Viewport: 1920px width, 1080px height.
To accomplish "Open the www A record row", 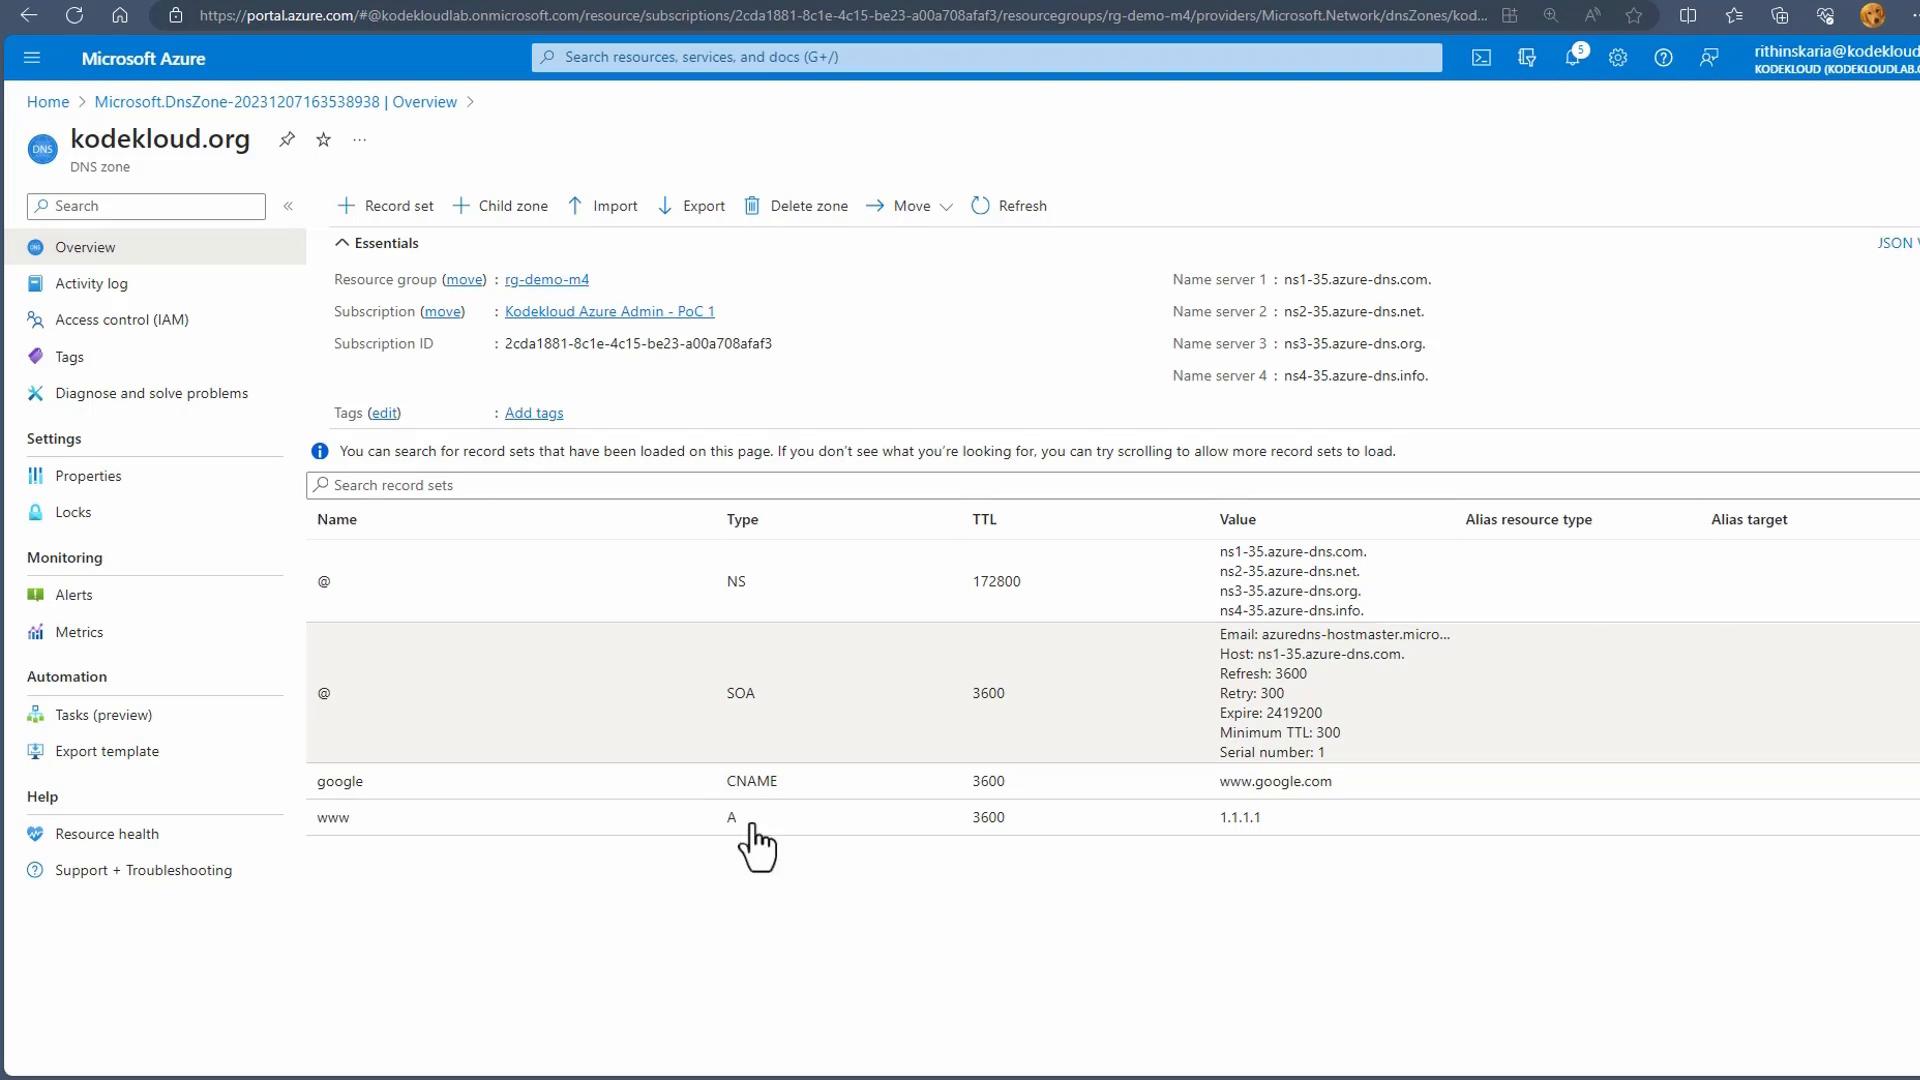I will [1112, 817].
